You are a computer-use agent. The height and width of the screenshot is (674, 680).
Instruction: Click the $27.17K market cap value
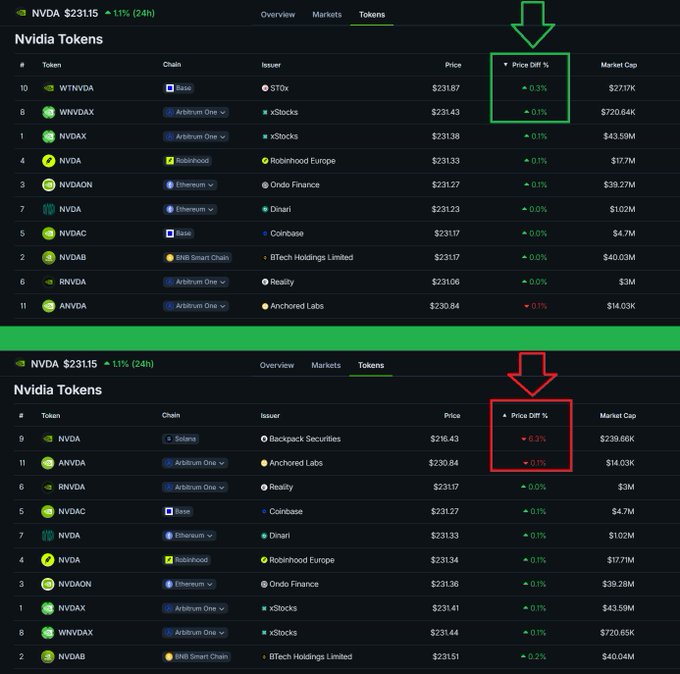coord(622,88)
